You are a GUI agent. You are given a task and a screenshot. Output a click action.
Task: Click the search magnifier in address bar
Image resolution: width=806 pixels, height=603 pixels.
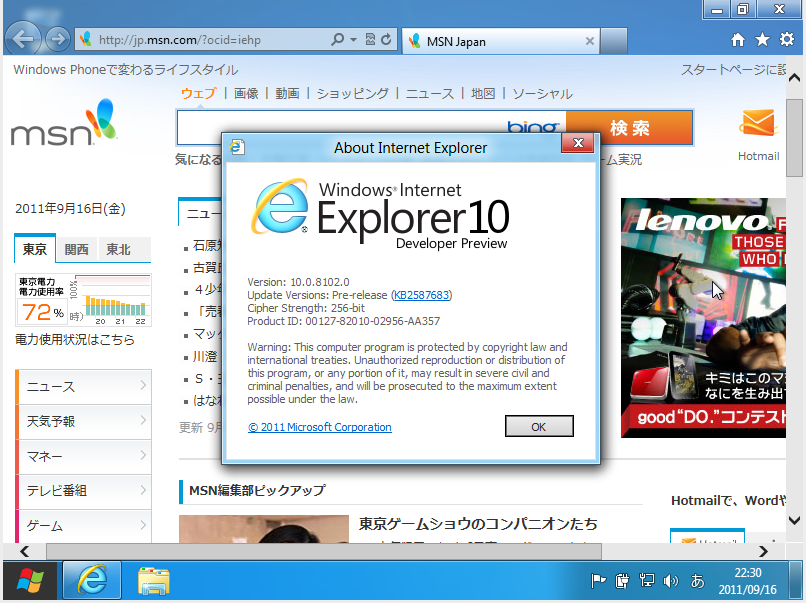pos(337,39)
